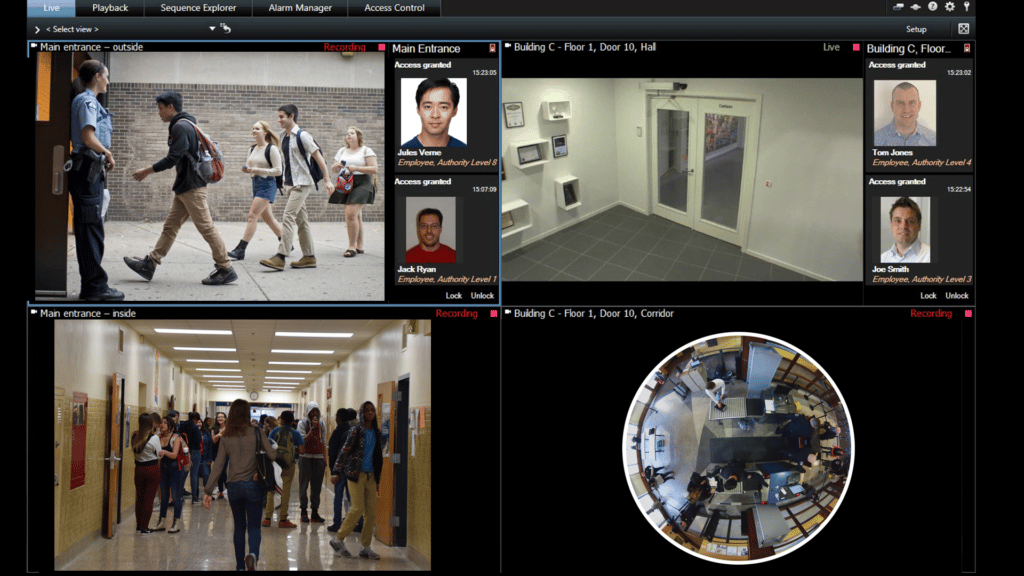Click the reload view icon near Select view
Screen dimensions: 1024x576
pyautogui.click(x=224, y=29)
